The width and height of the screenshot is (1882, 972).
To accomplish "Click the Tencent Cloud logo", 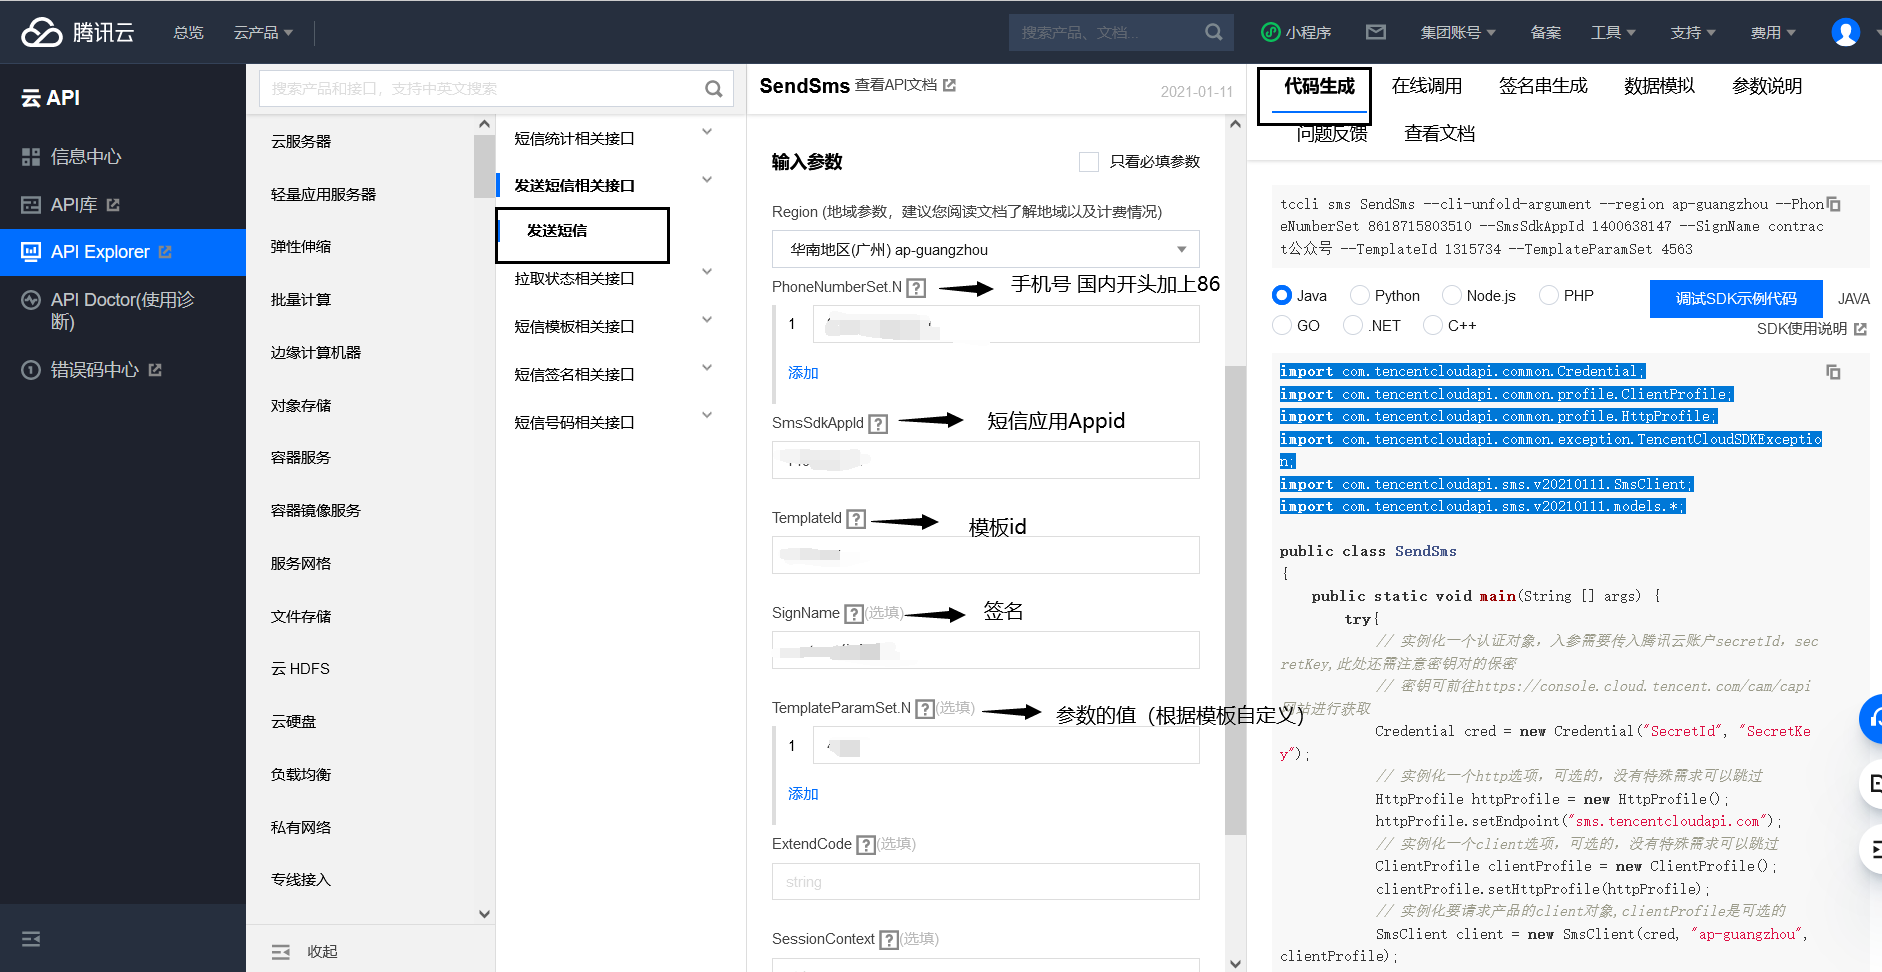I will point(77,32).
